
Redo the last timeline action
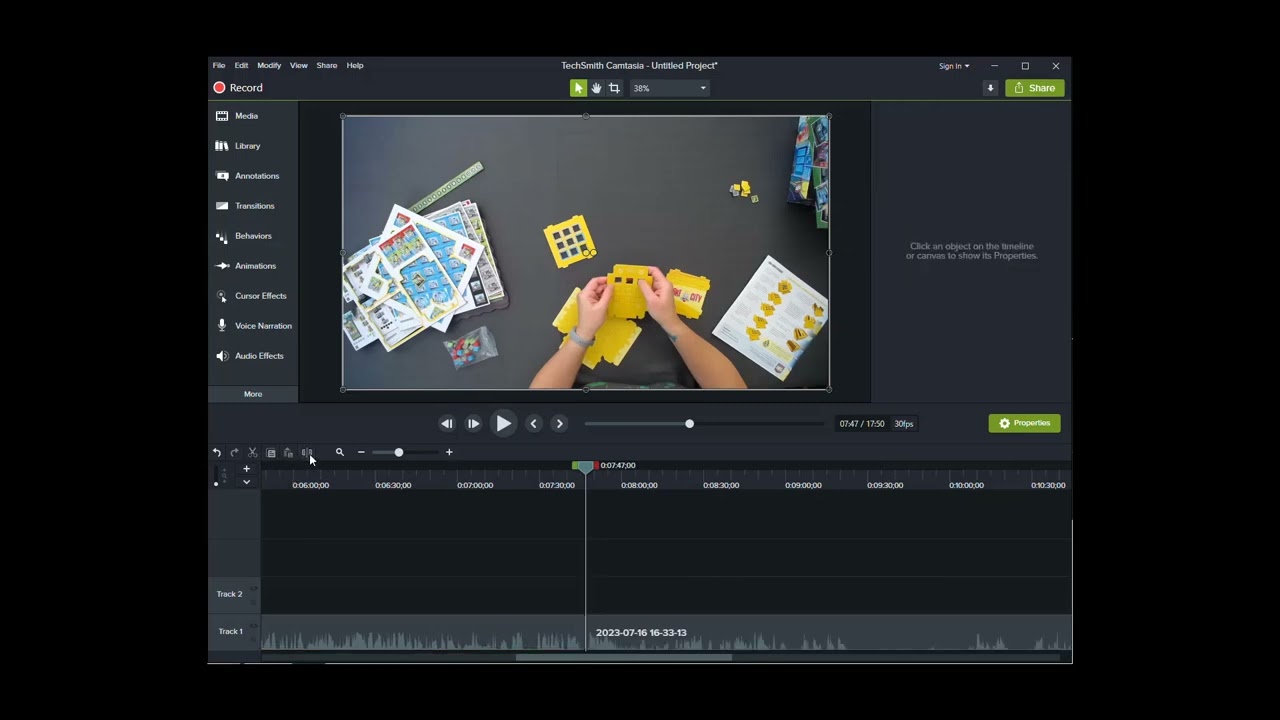235,453
